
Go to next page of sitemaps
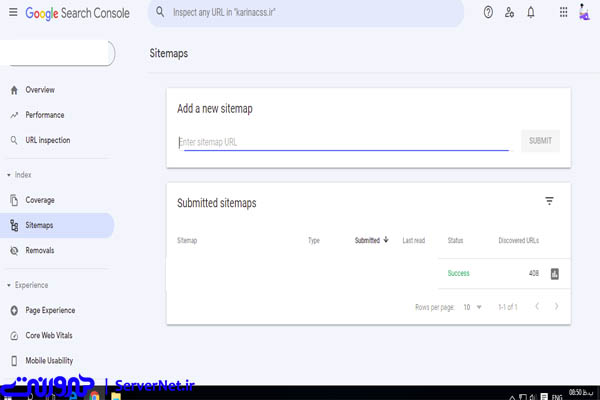pos(557,306)
